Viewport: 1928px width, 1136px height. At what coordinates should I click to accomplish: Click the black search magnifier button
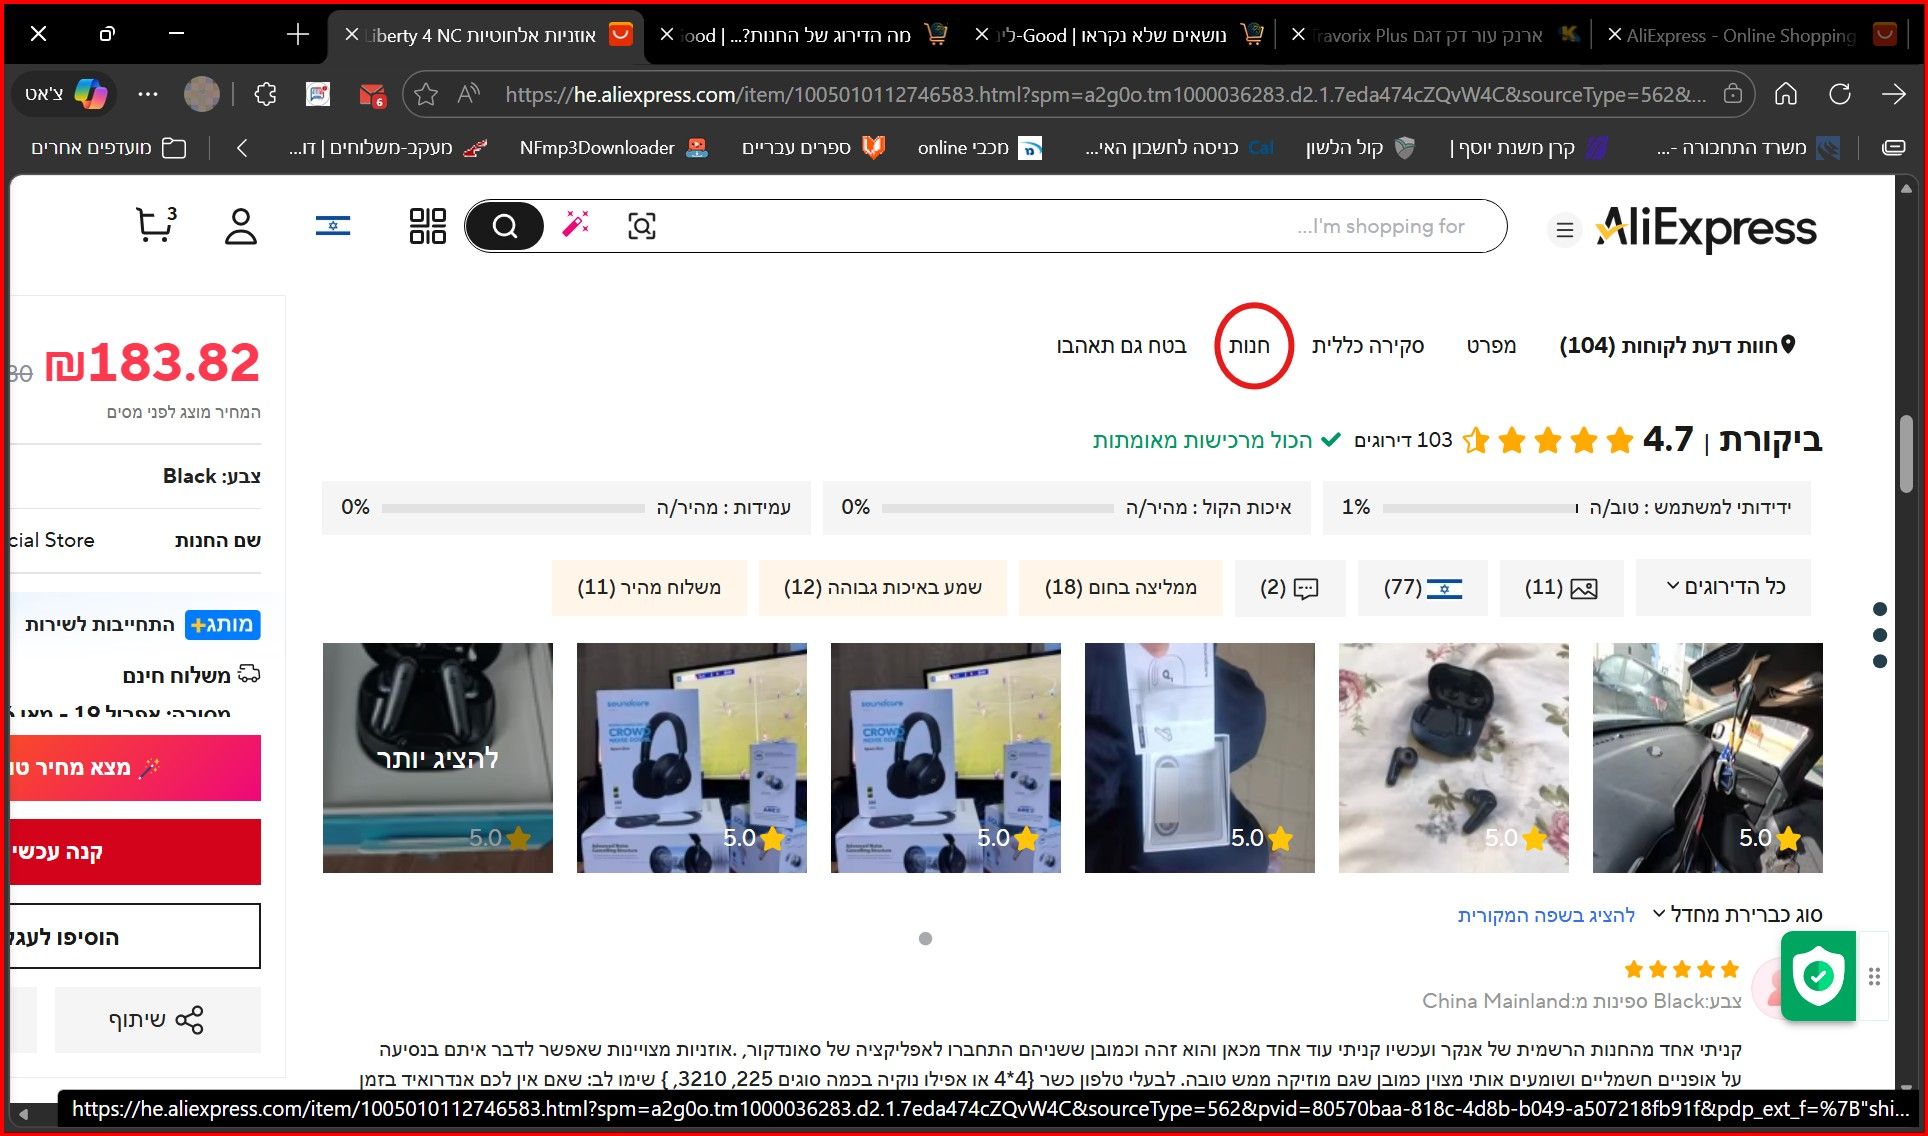(x=505, y=226)
